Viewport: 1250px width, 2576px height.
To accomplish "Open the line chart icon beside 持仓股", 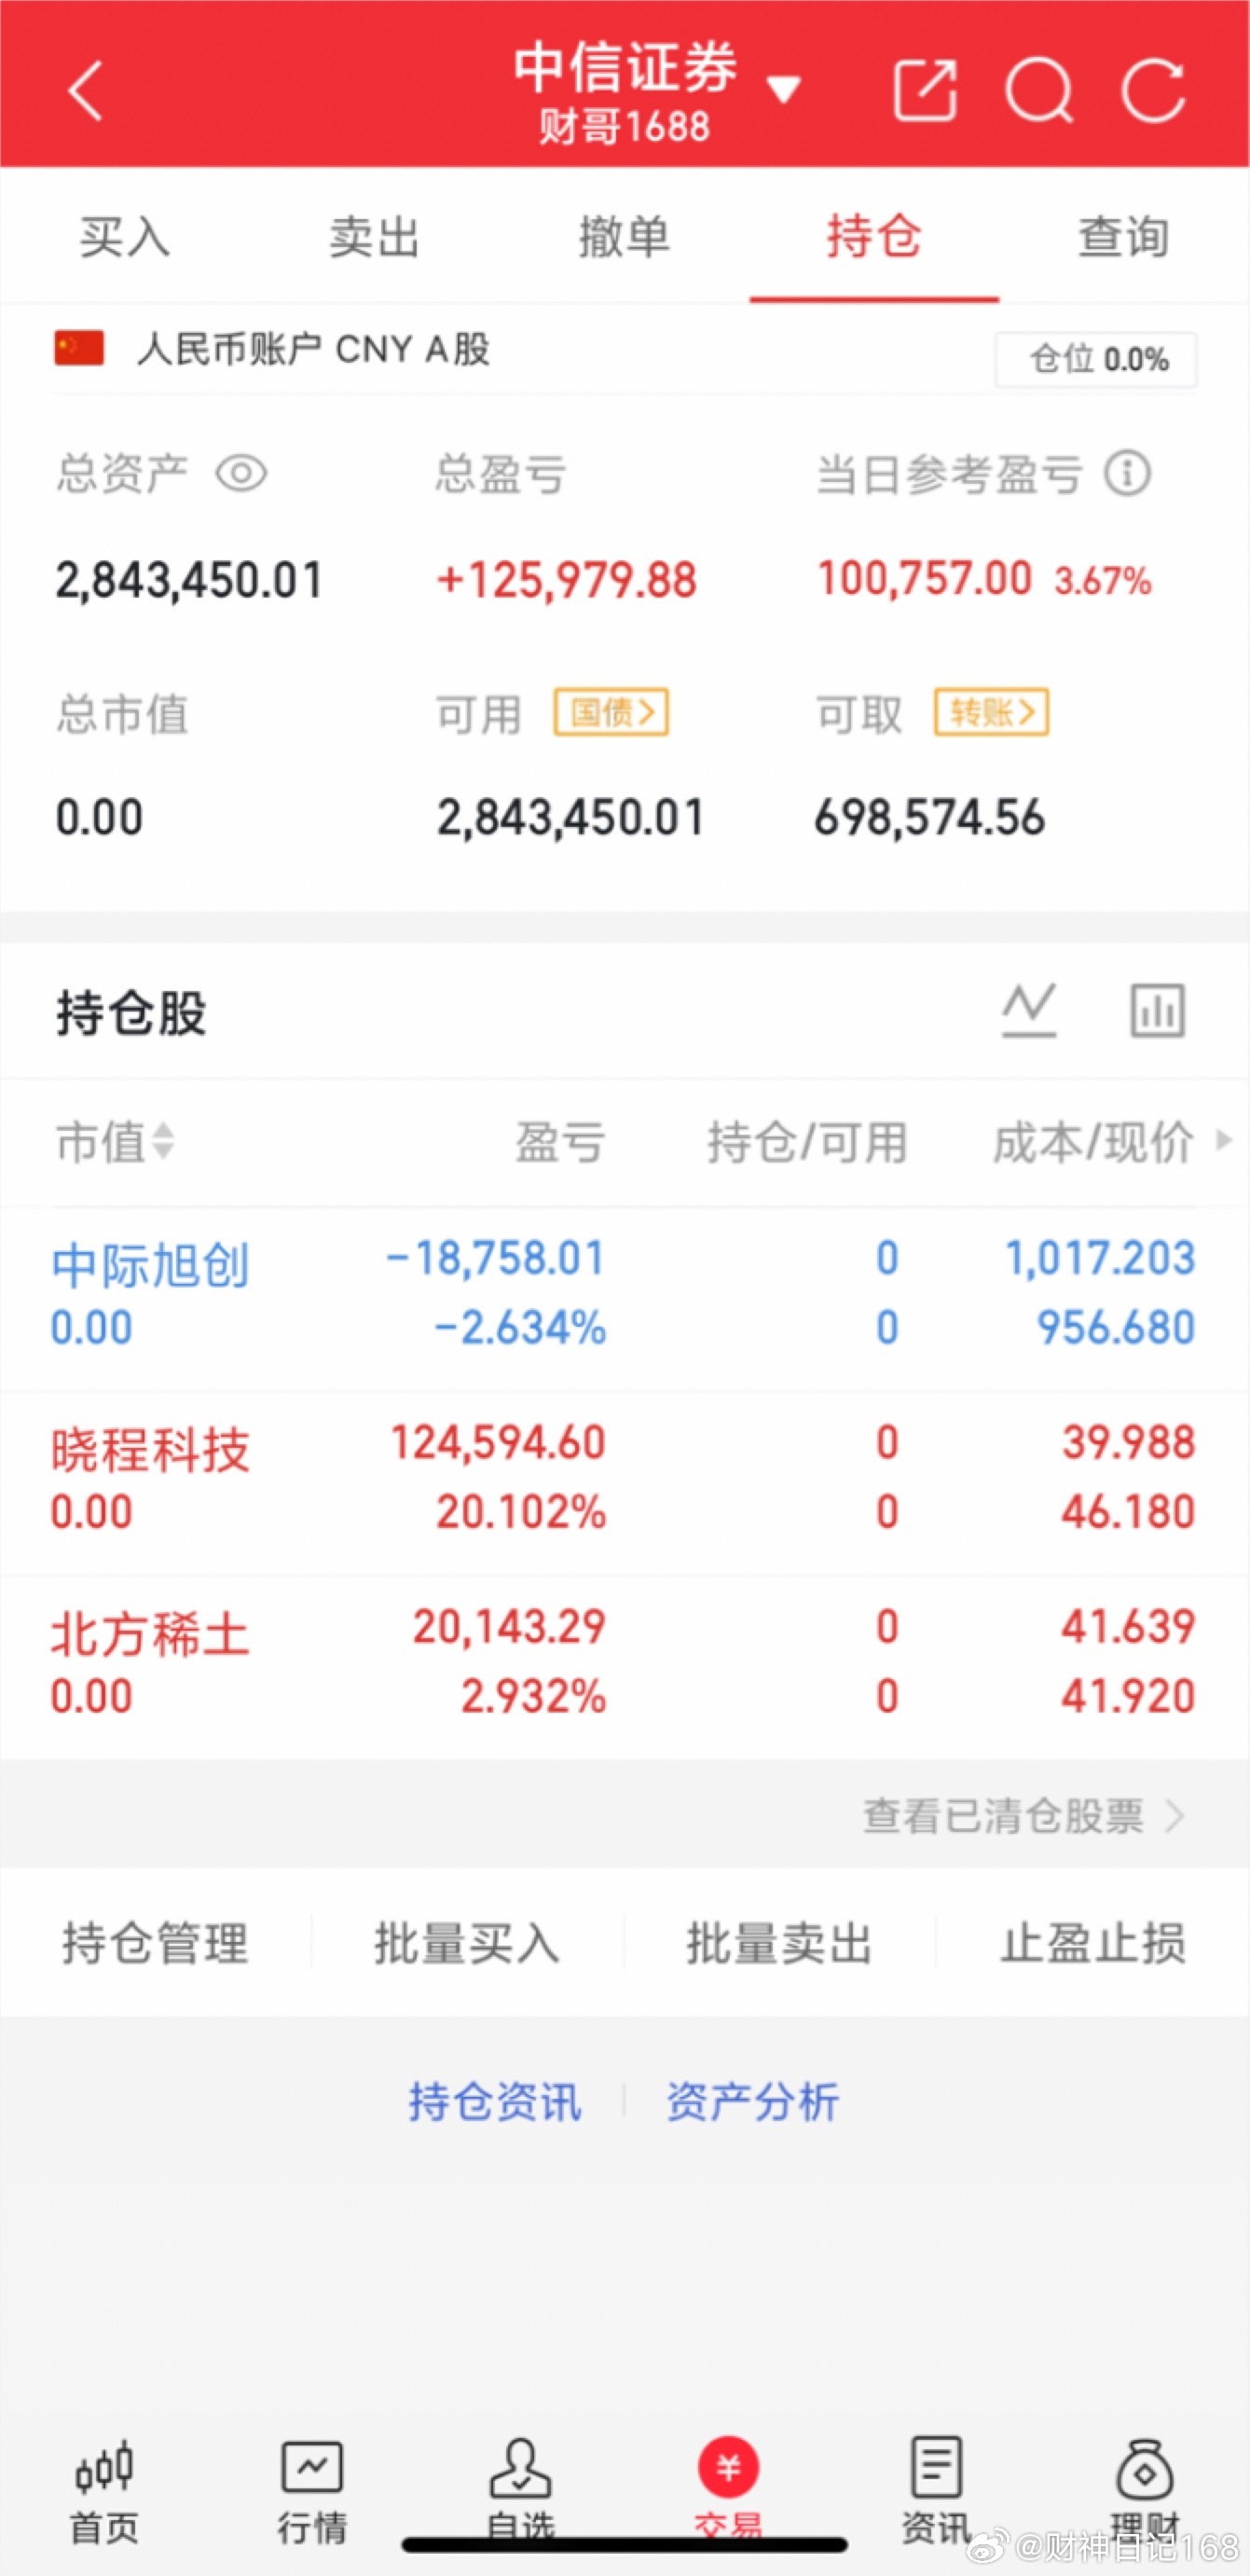I will (x=1029, y=1010).
